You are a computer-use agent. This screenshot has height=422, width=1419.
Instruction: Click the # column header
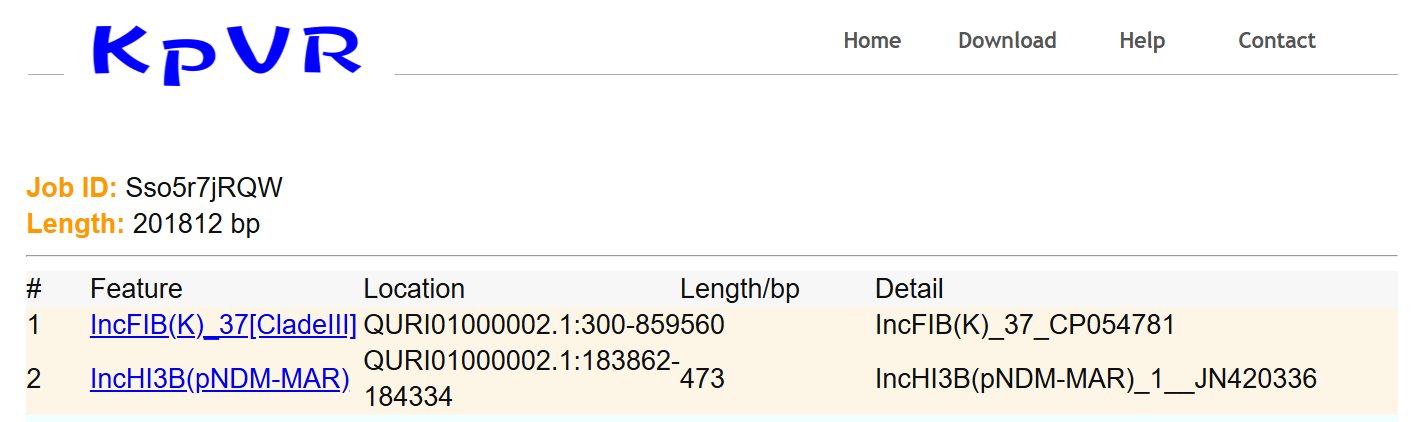[33, 289]
